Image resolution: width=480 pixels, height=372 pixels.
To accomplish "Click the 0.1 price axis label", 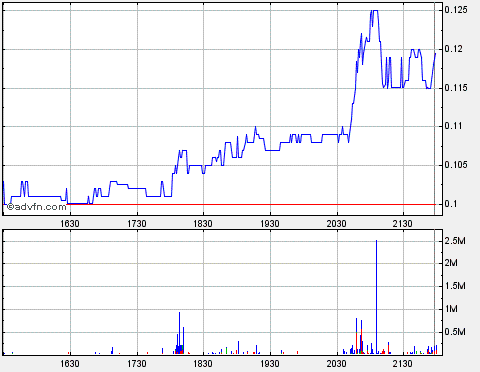I will pyautogui.click(x=451, y=204).
